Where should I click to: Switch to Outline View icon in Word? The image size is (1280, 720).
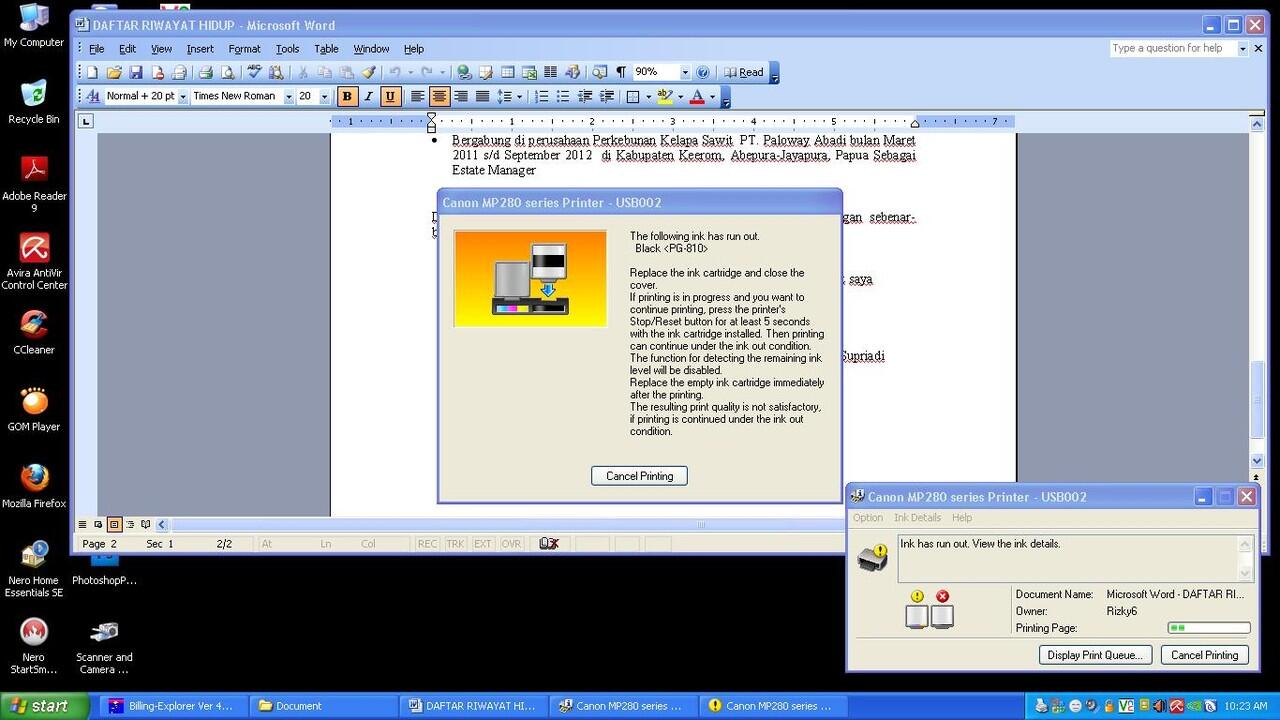point(130,524)
